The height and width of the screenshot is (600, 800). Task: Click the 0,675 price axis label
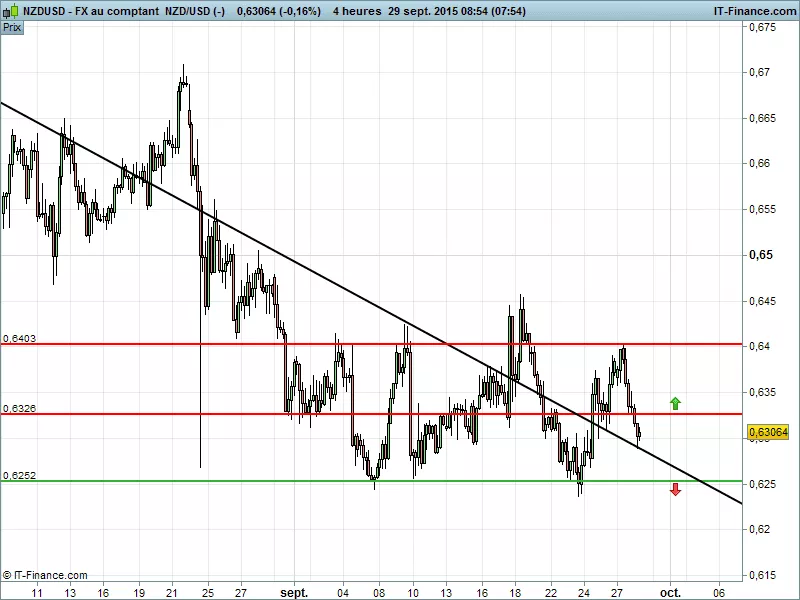(762, 27)
